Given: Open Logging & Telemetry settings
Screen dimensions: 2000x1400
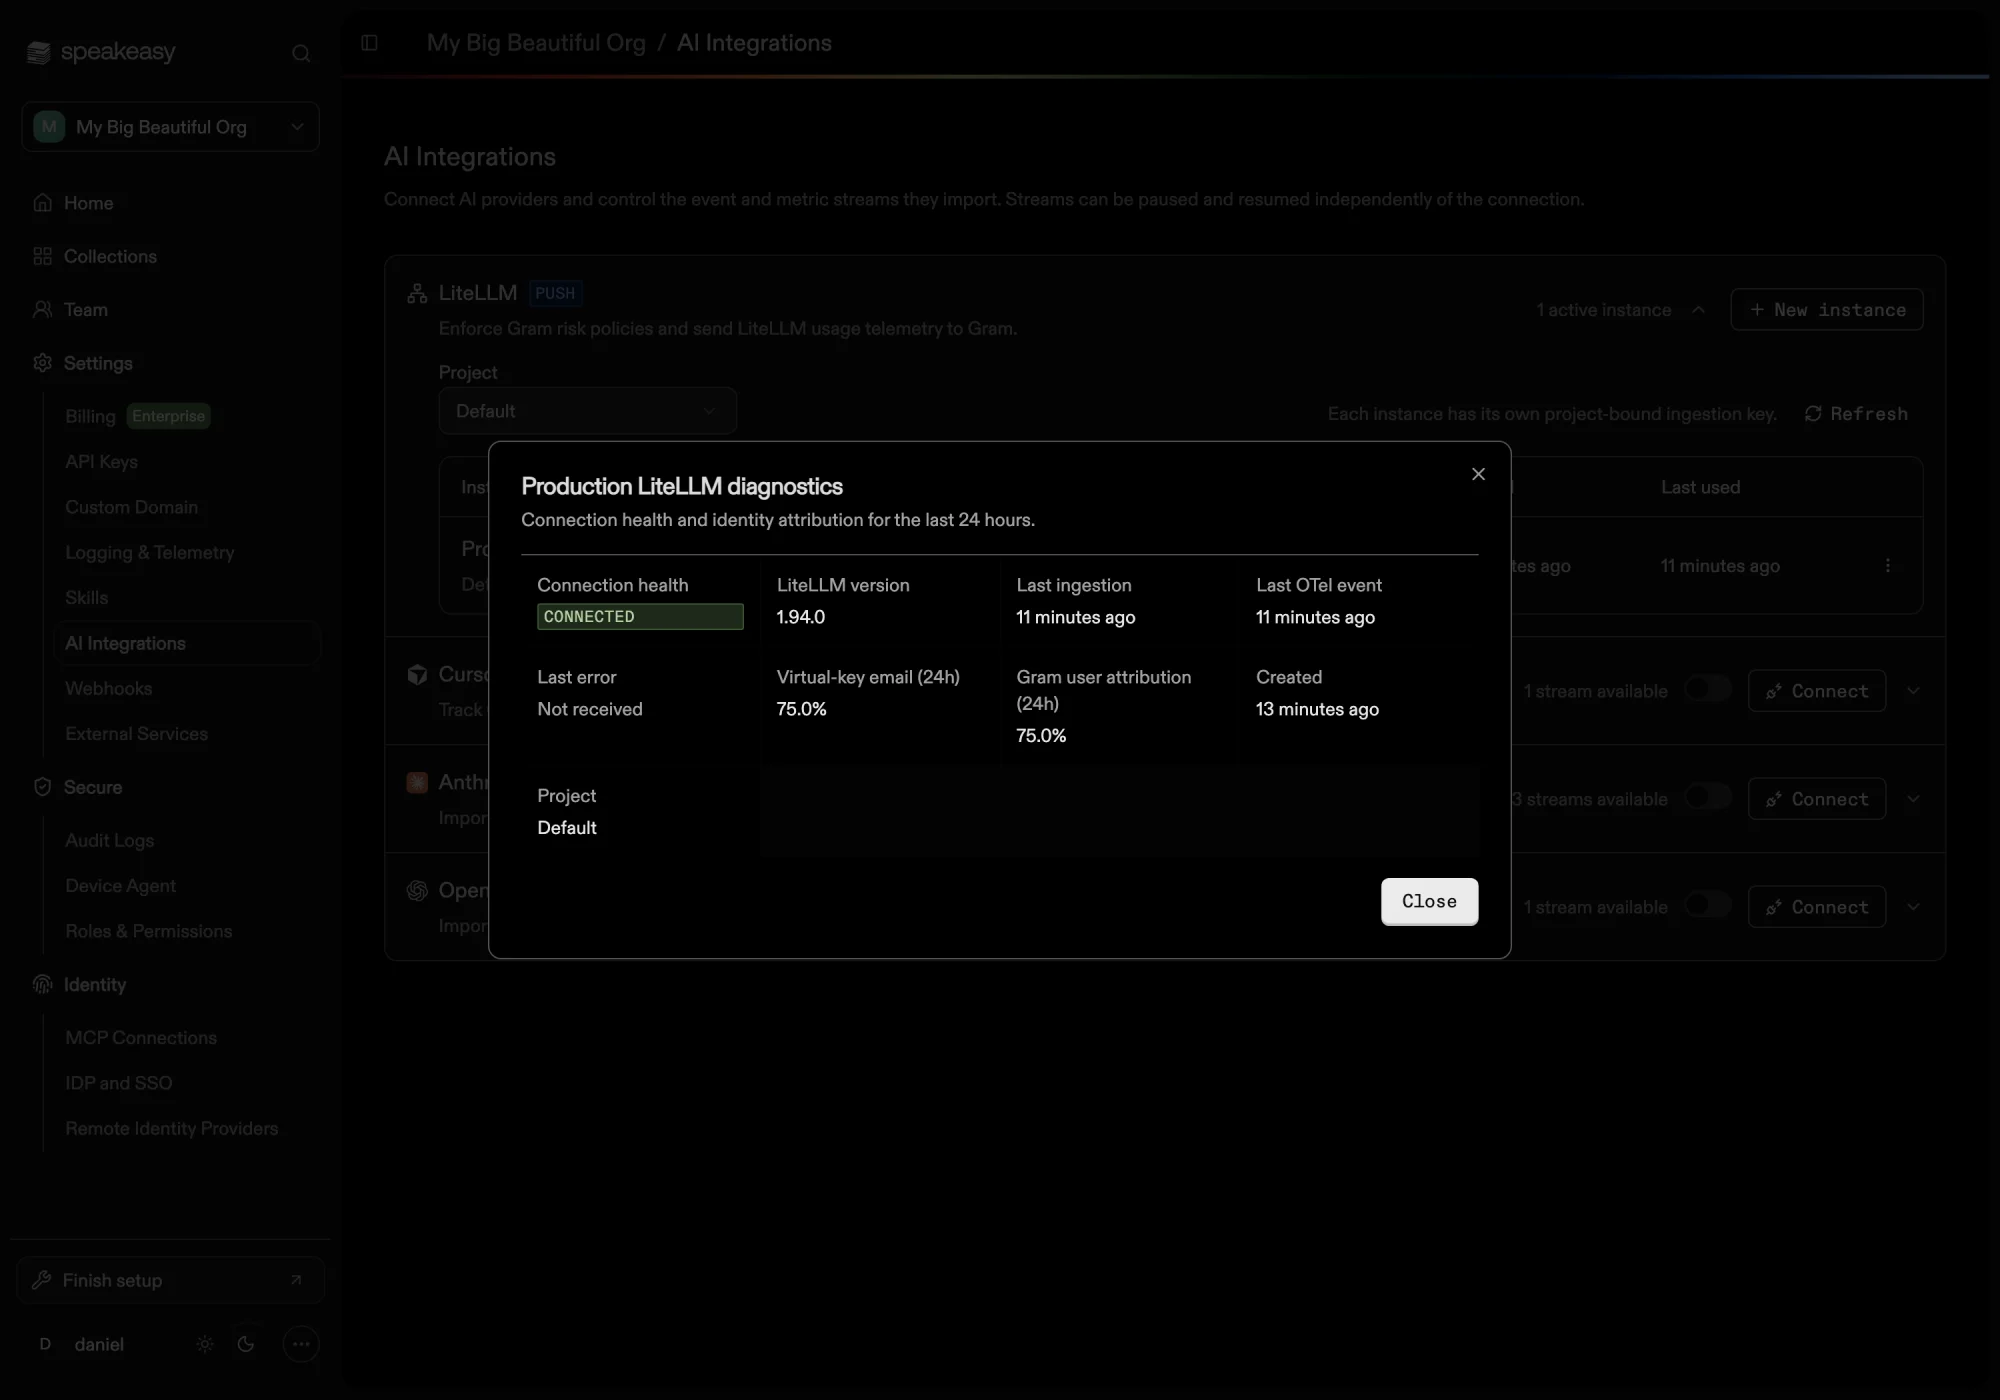Looking at the screenshot, I should (x=149, y=552).
